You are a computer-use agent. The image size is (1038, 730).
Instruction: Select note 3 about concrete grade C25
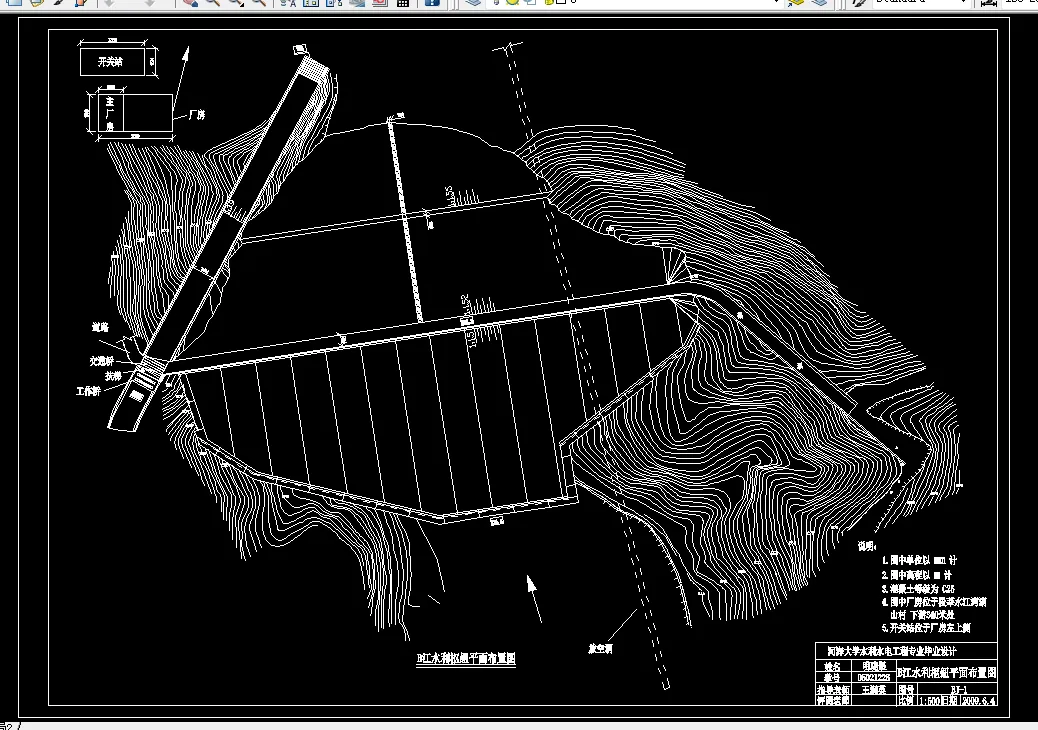[918, 588]
